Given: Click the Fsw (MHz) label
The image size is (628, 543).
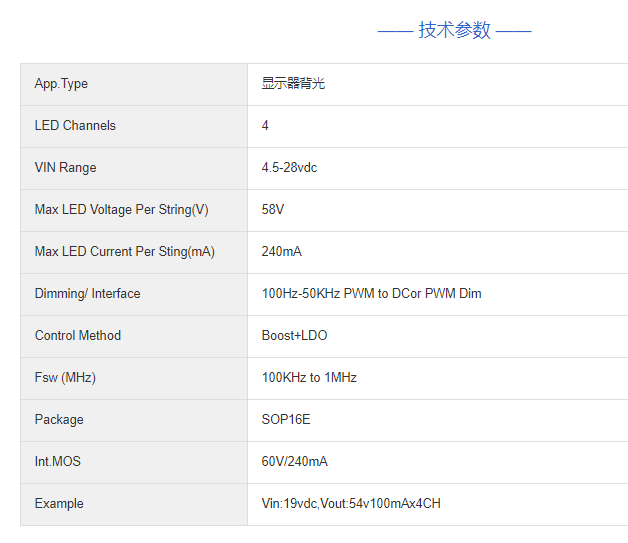Looking at the screenshot, I should coord(65,378).
